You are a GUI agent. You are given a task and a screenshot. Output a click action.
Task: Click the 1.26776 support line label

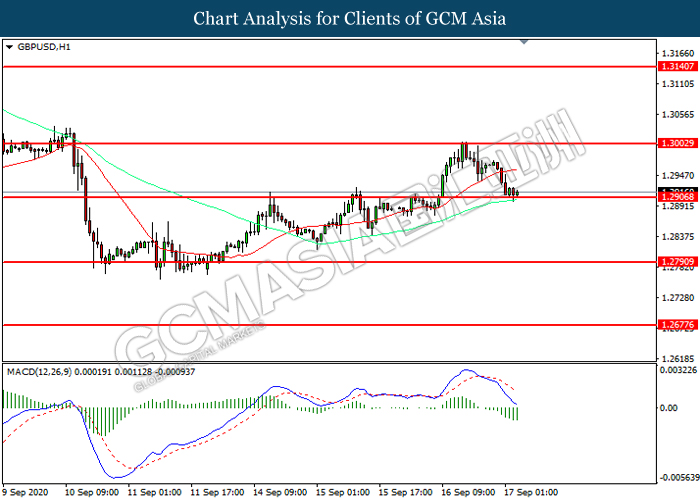[x=677, y=325]
